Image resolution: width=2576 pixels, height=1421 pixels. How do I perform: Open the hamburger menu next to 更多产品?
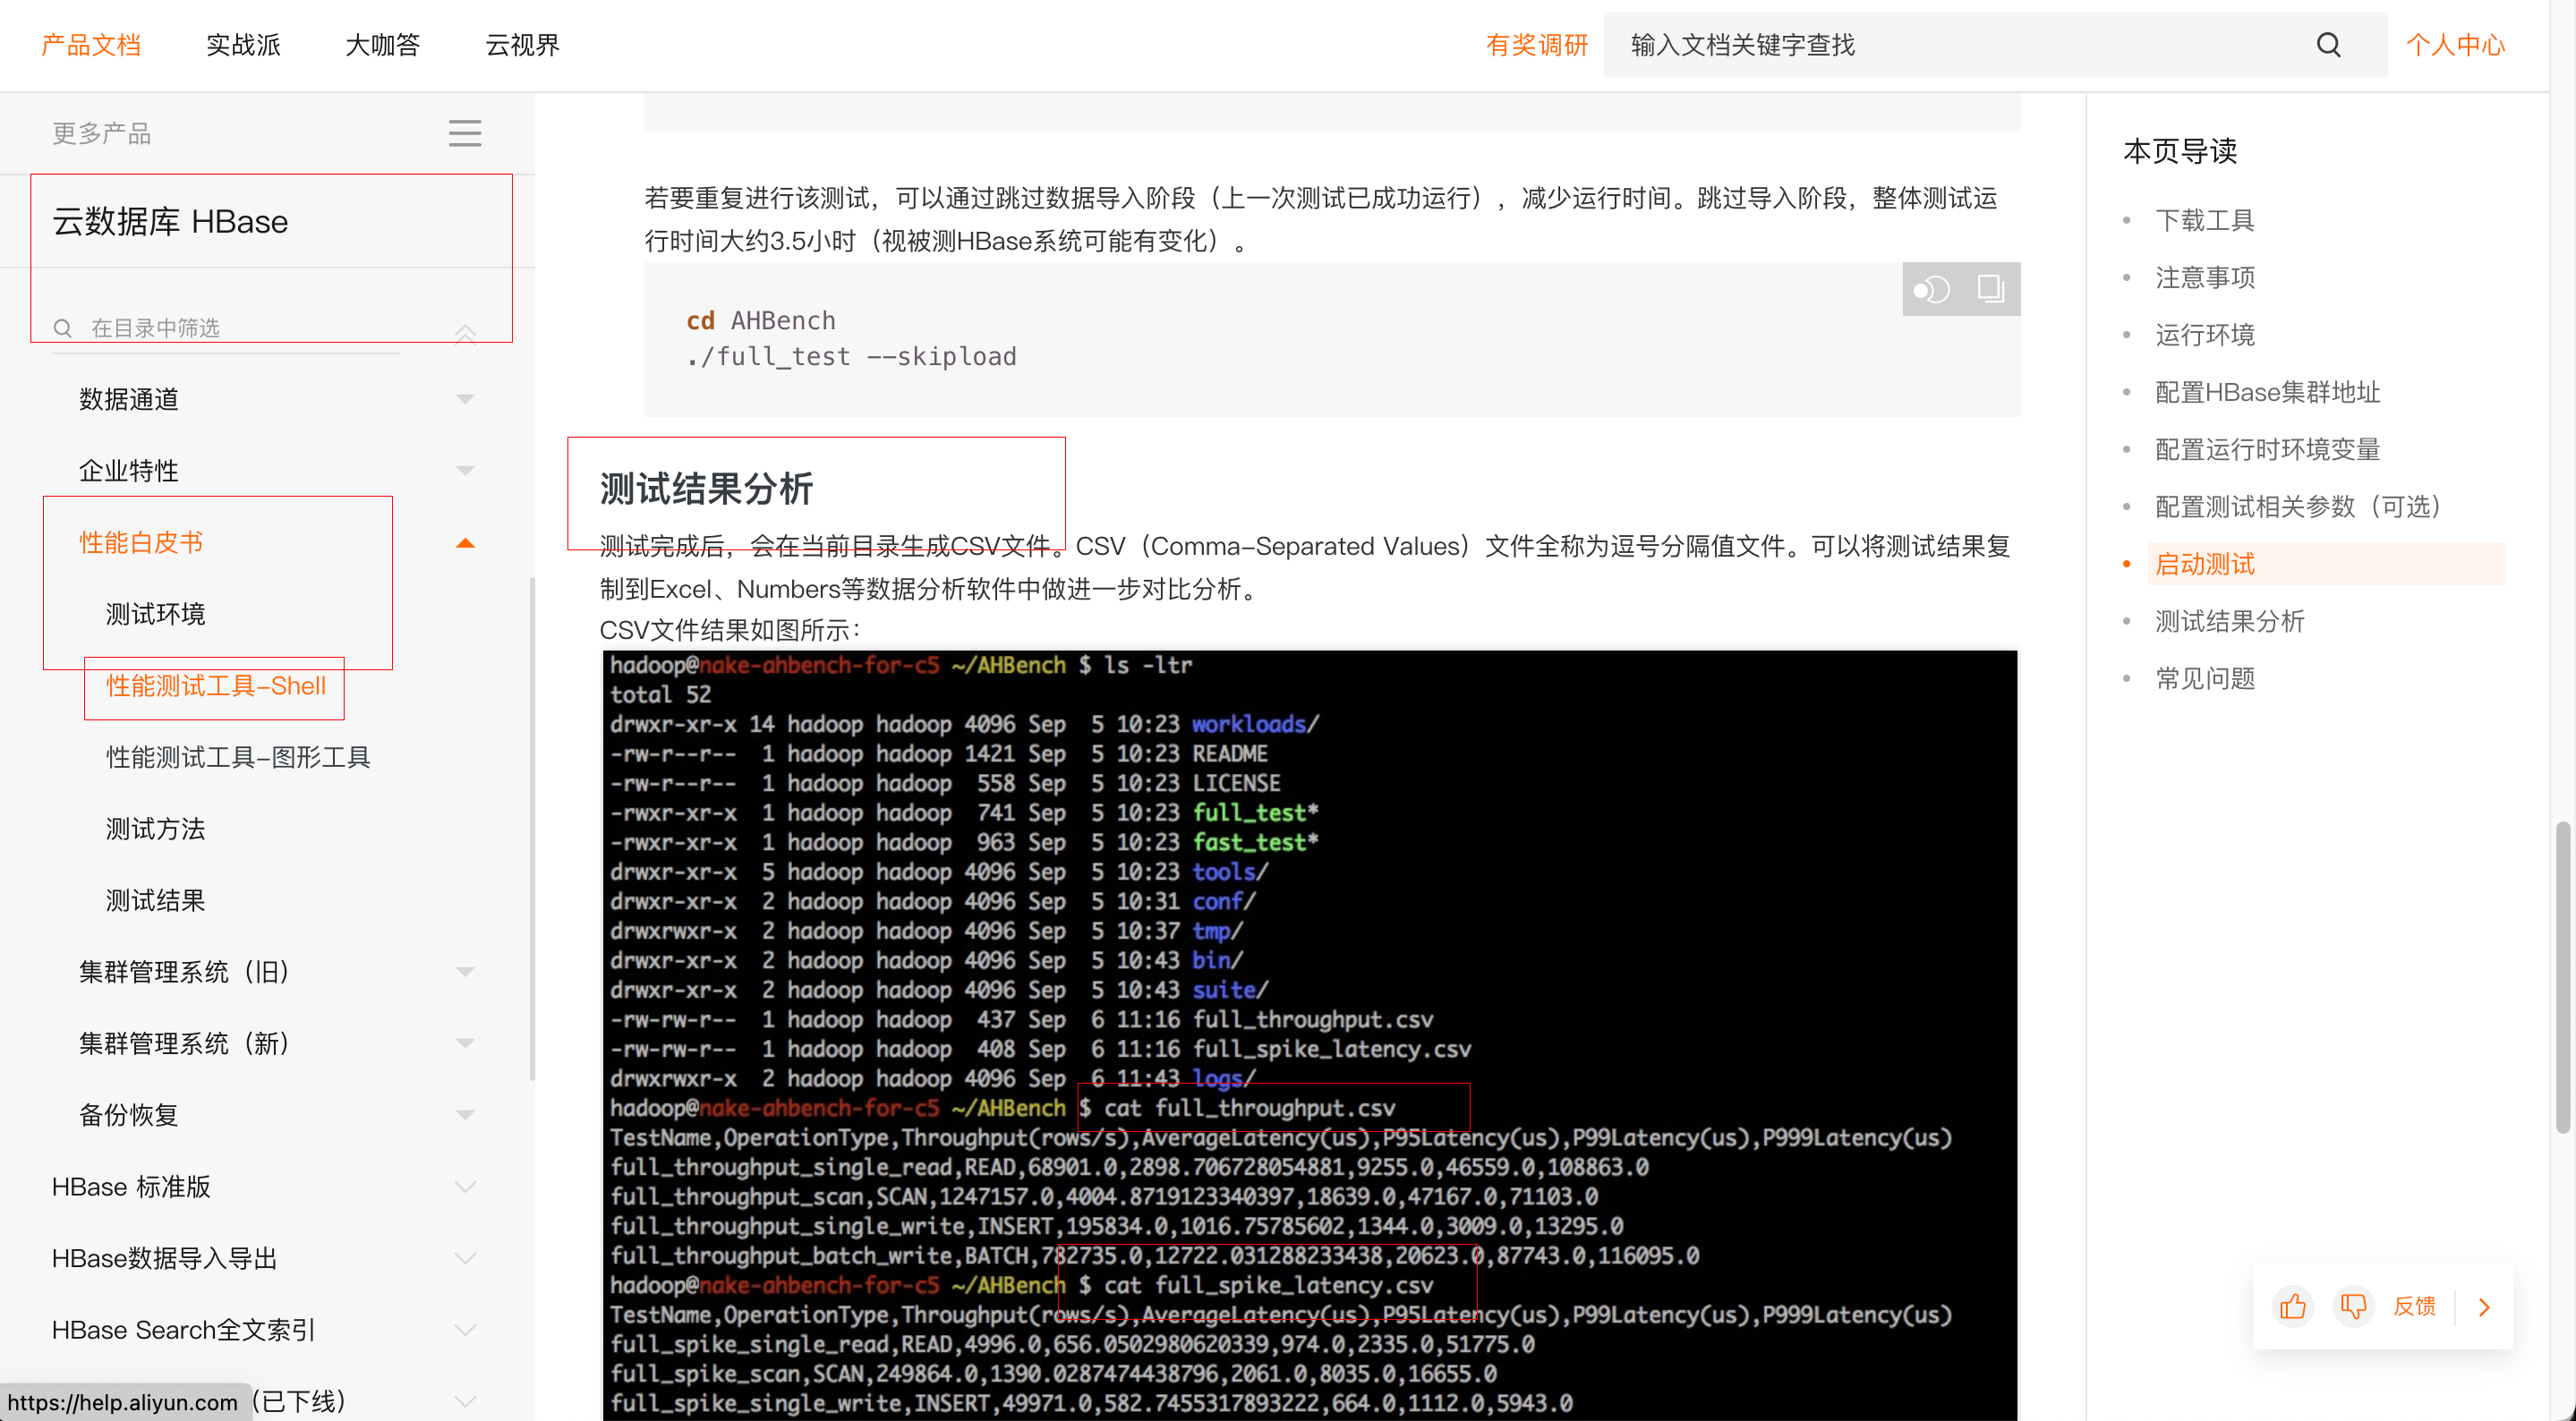464,133
